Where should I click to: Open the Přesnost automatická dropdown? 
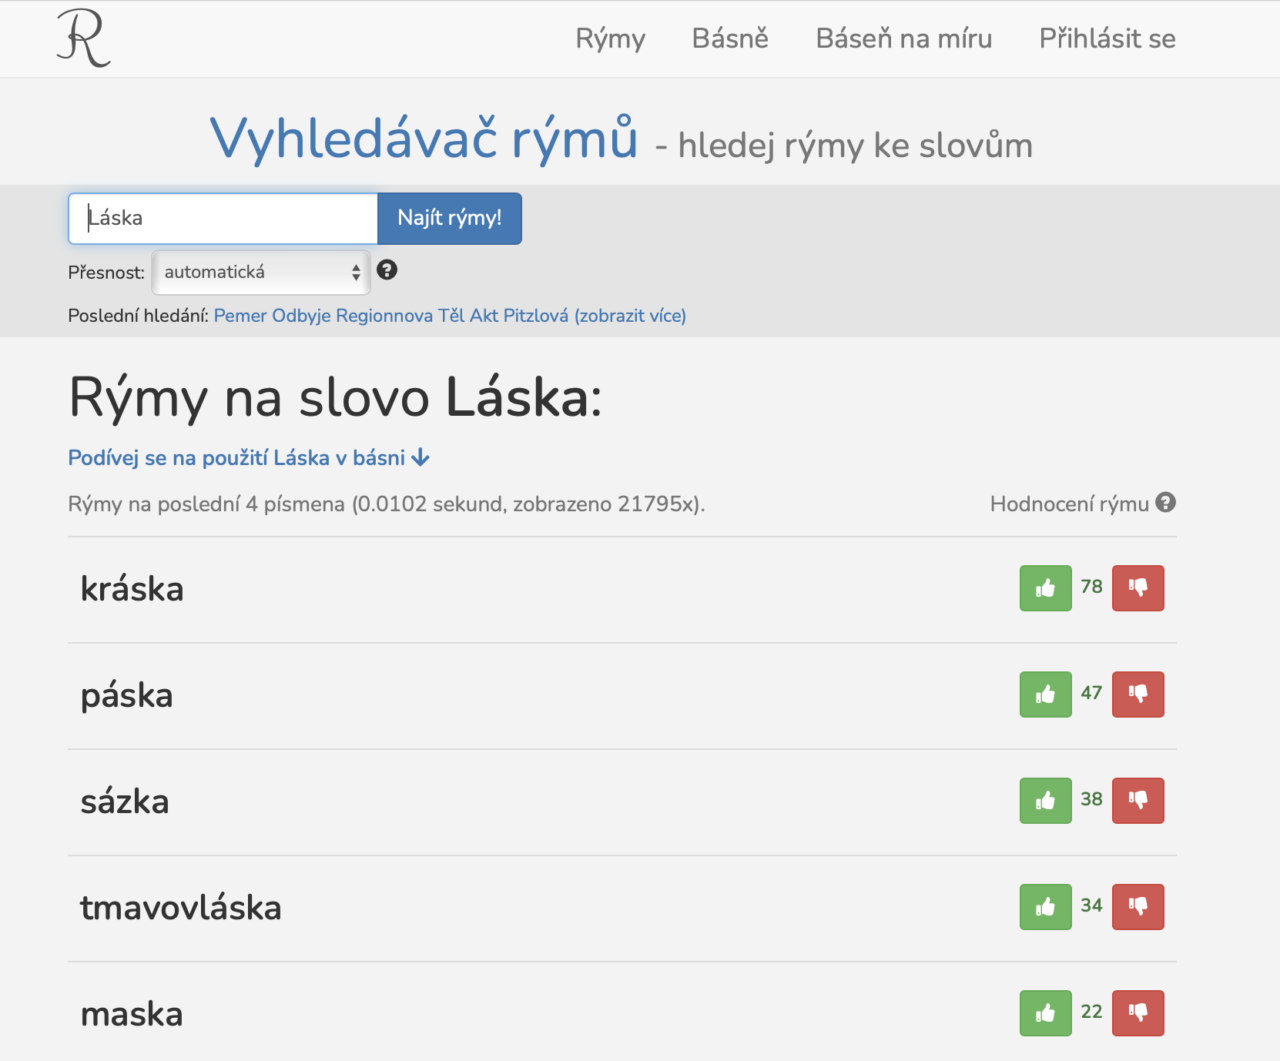click(260, 271)
